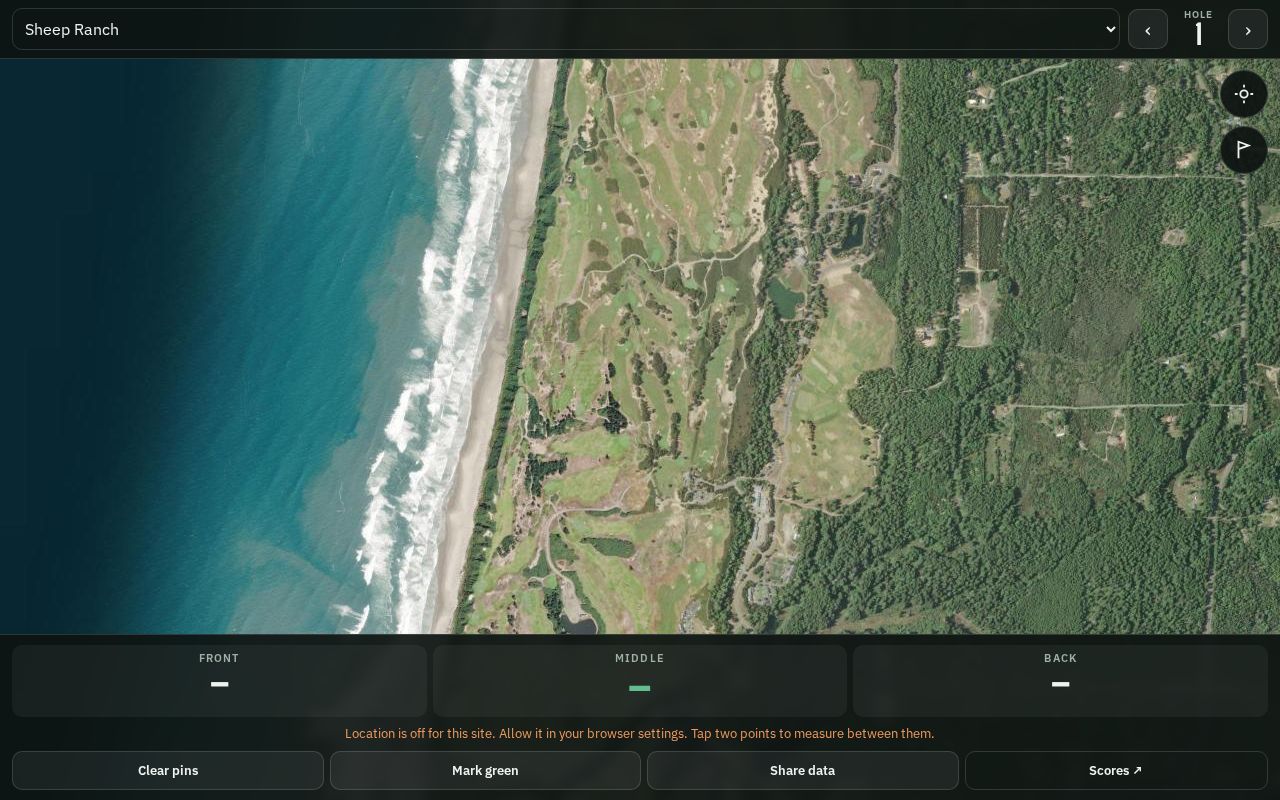Clear pins from the map
The height and width of the screenshot is (800, 1280).
pos(168,770)
